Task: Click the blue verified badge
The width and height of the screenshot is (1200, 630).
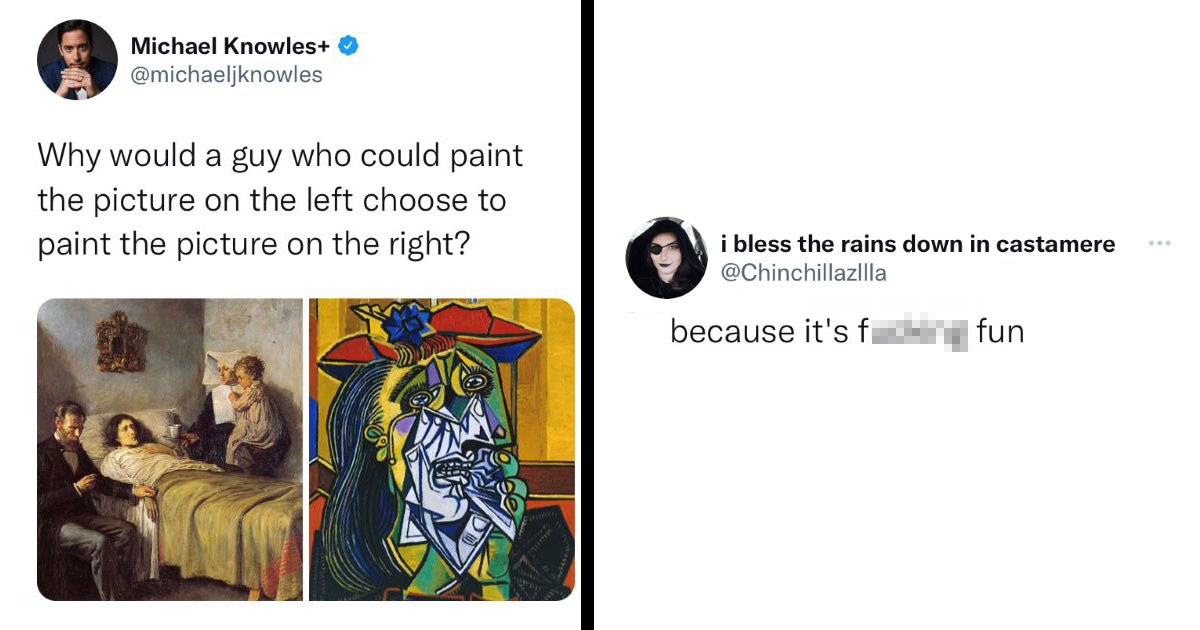Action: point(349,45)
